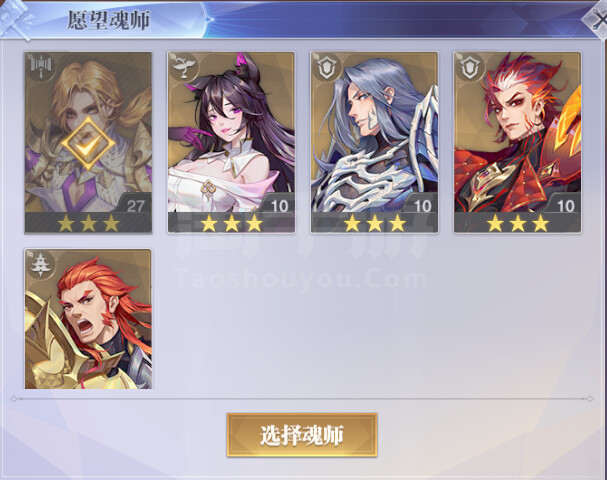Click the level 10 badge on fox-girl card
The height and width of the screenshot is (480, 607).
[277, 203]
